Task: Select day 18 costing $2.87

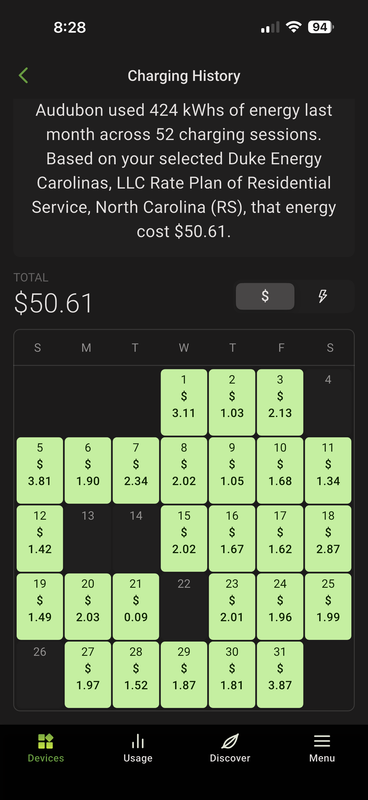Action: [328, 538]
